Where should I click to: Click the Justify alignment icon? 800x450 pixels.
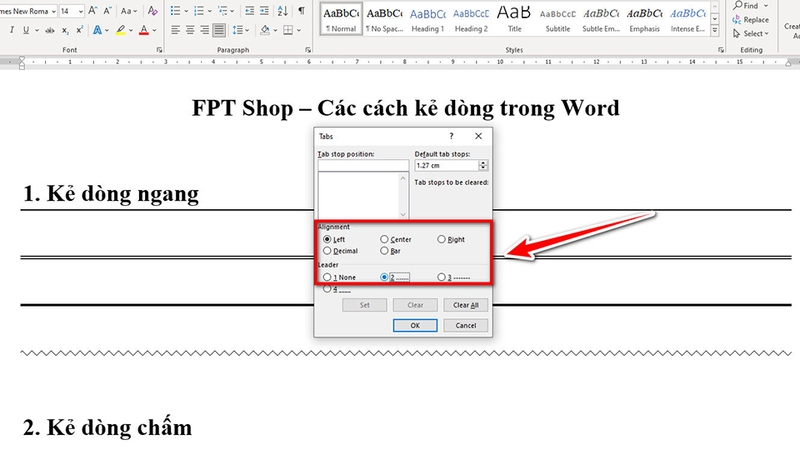pos(219,31)
